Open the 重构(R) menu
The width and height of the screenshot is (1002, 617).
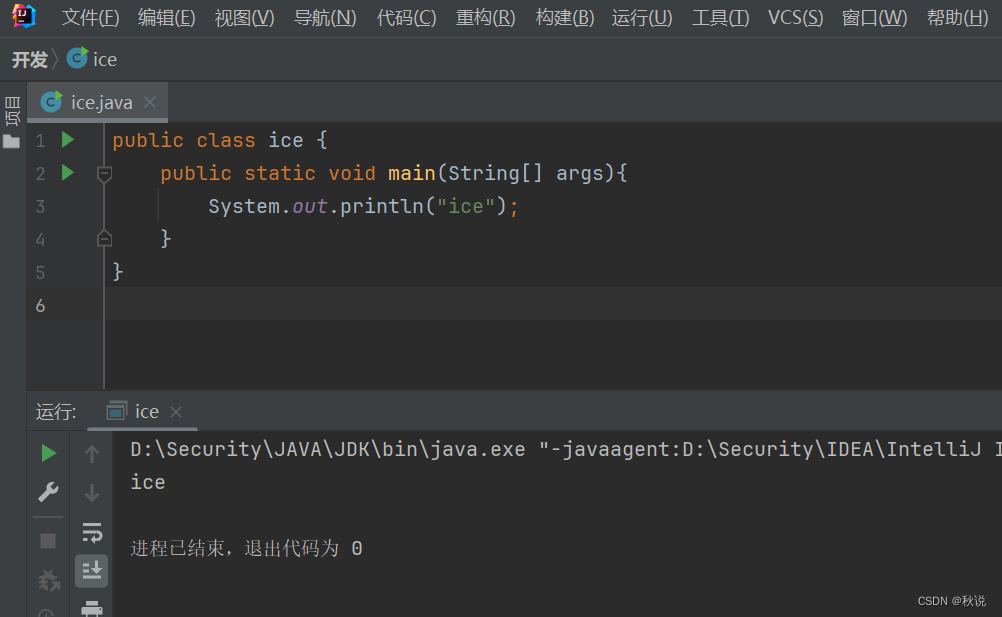tap(486, 18)
